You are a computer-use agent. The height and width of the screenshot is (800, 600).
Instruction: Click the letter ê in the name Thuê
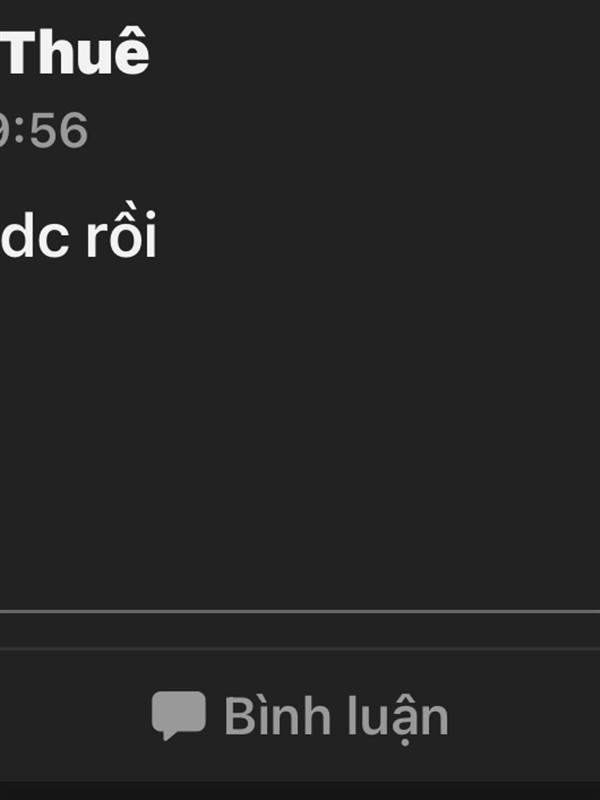point(132,53)
